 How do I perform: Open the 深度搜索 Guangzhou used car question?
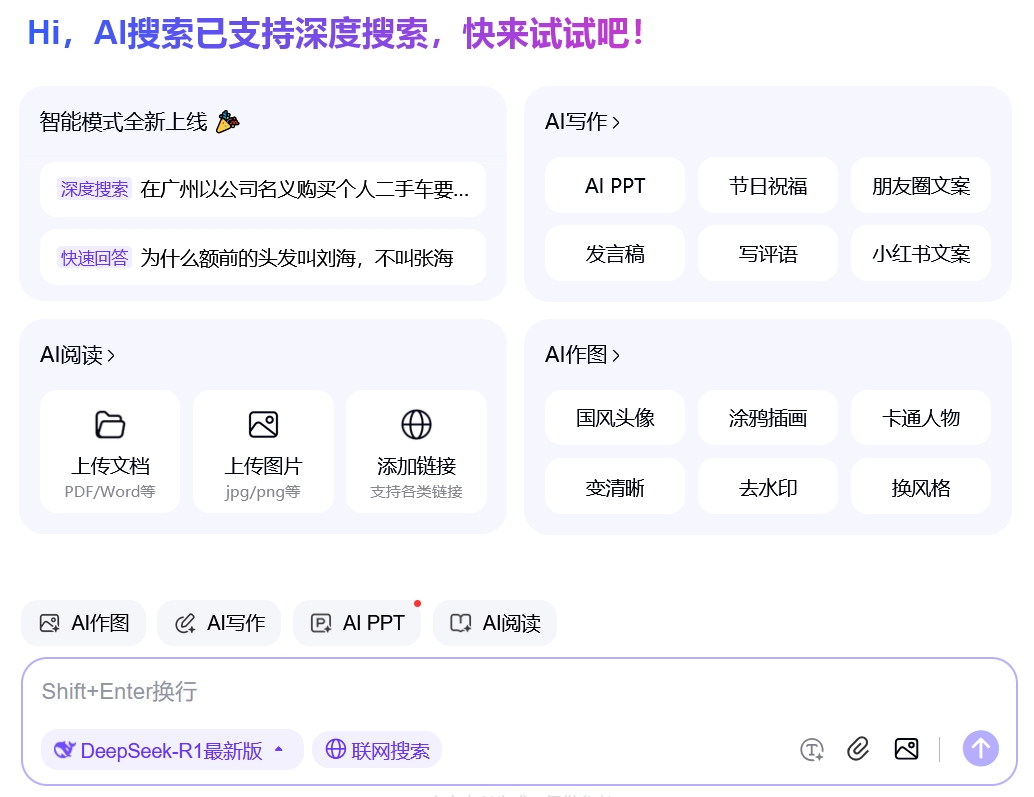(263, 190)
